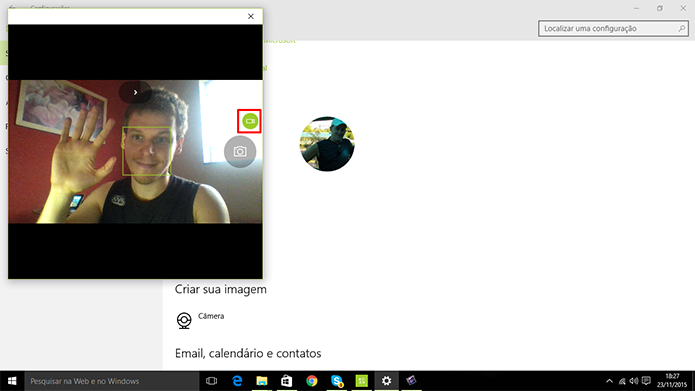Image resolution: width=695 pixels, height=391 pixels.
Task: Click the search magnifier icon in settings
Action: point(681,28)
